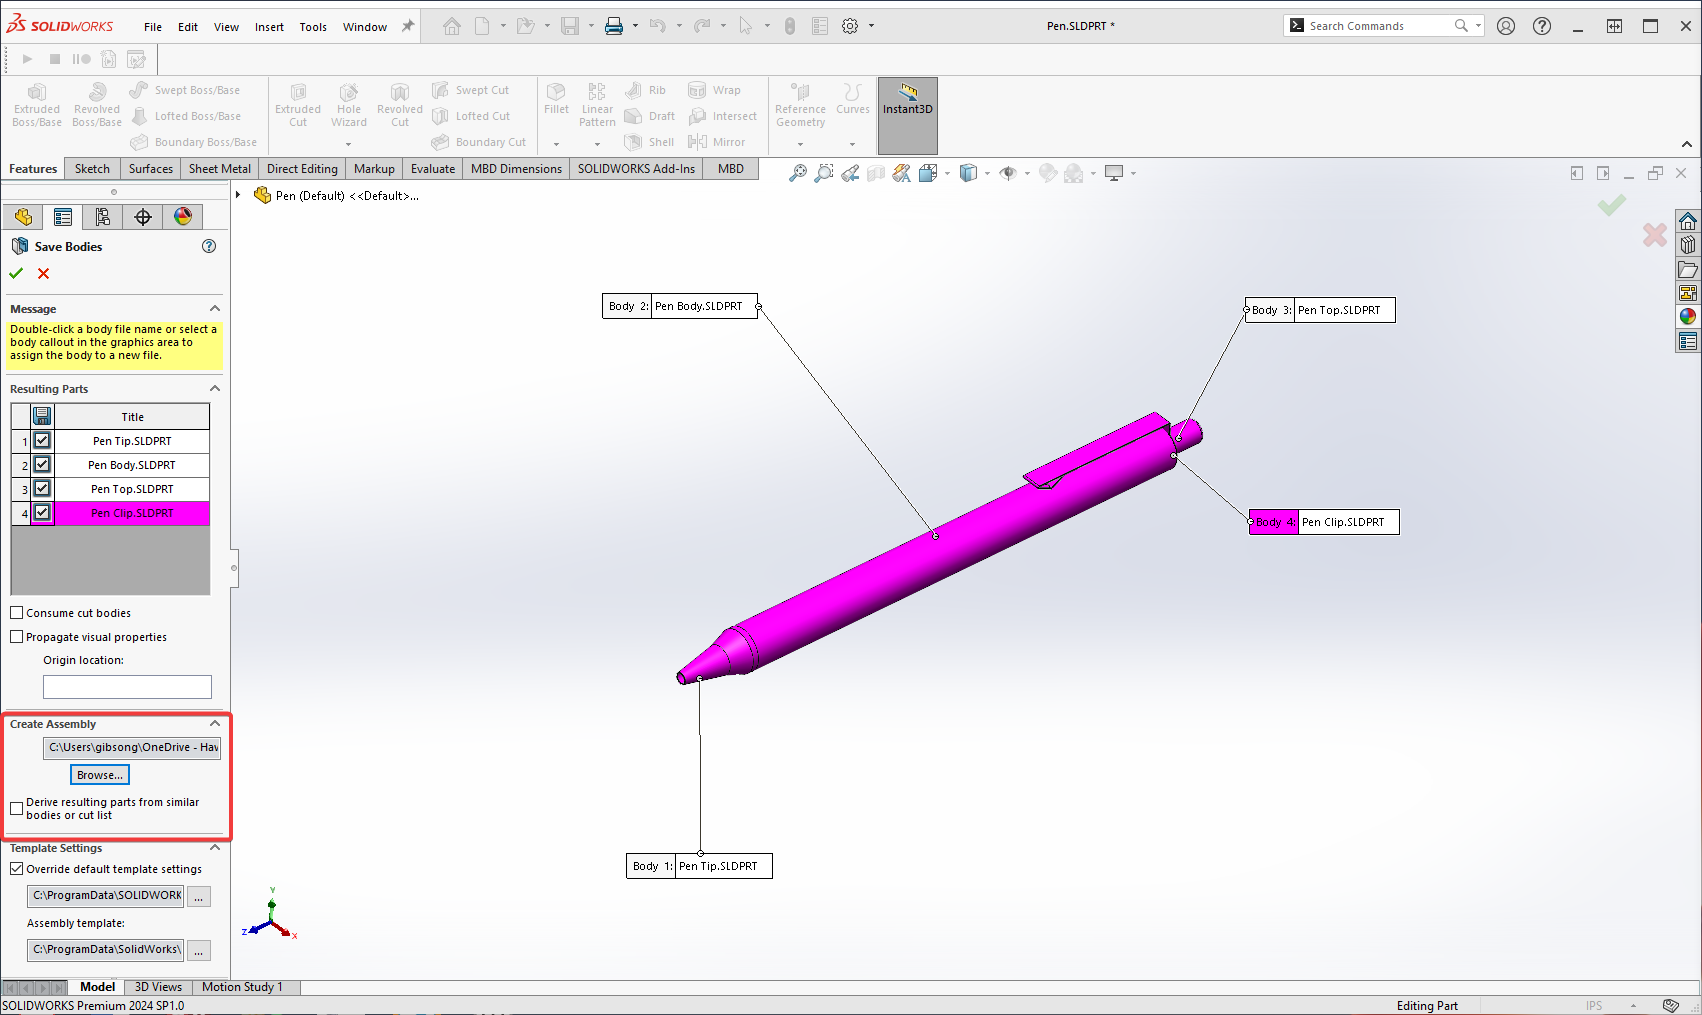
Task: Open Save Bodies help icon
Action: [x=209, y=246]
